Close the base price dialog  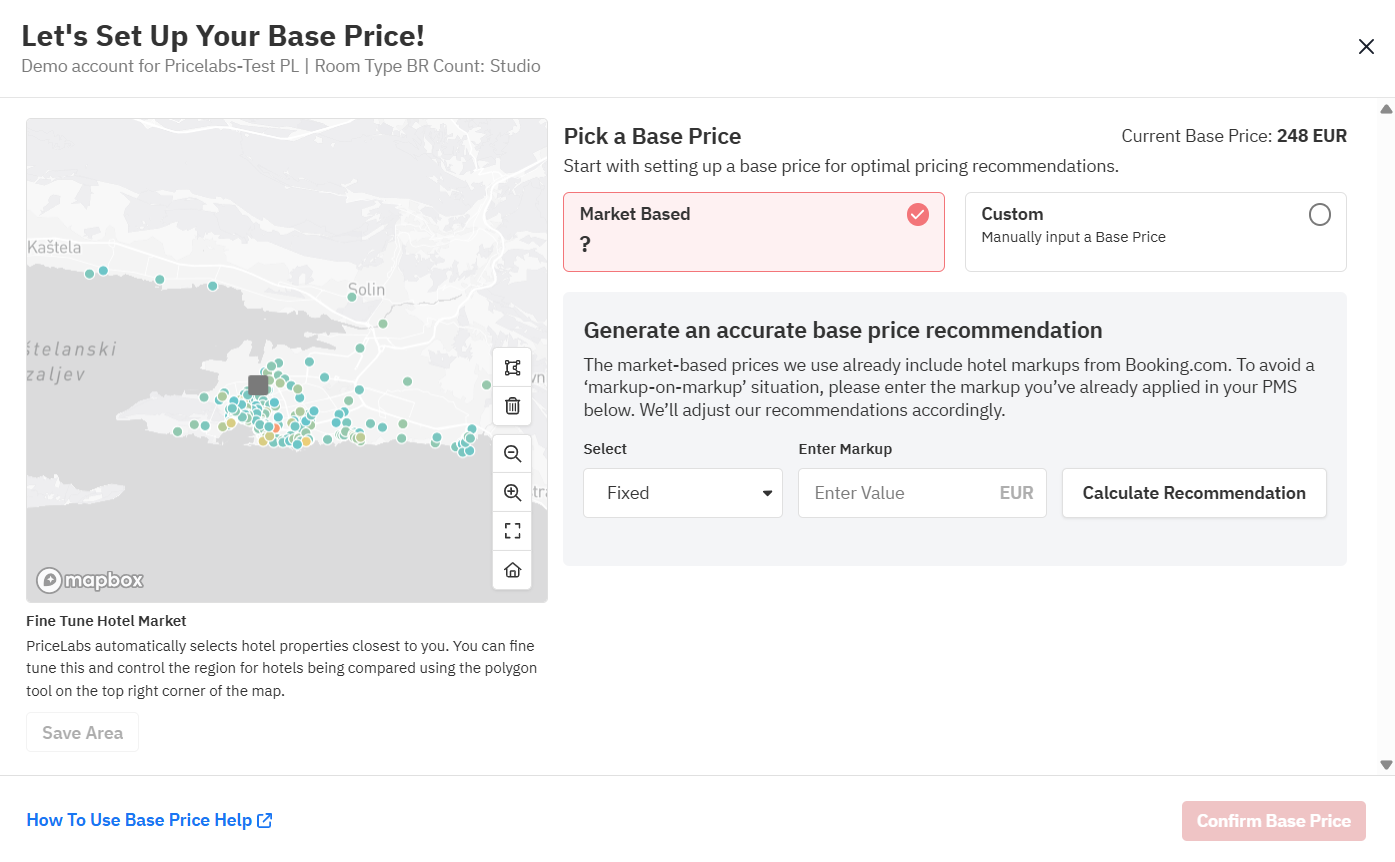tap(1366, 47)
